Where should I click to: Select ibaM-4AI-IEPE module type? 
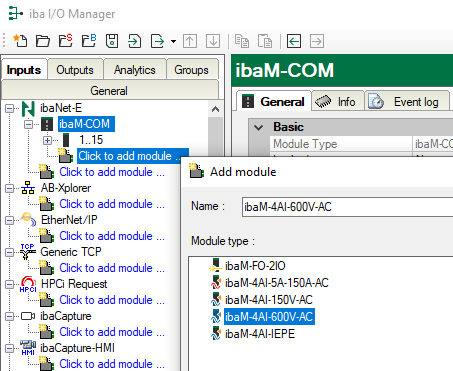(260, 334)
